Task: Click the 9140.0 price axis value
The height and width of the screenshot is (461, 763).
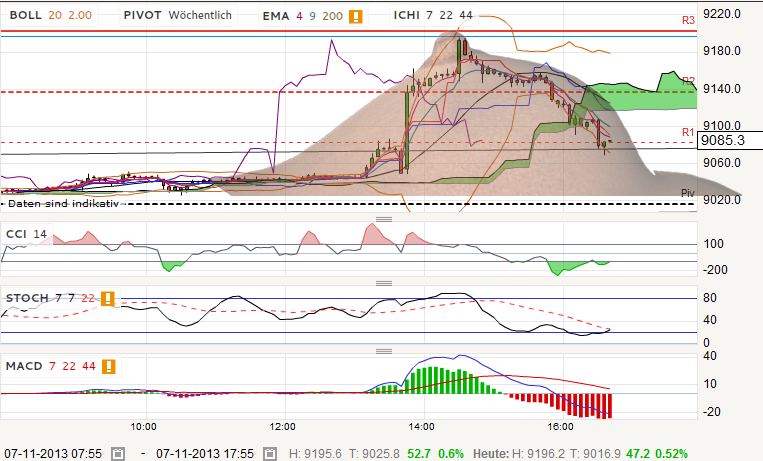Action: click(x=722, y=89)
